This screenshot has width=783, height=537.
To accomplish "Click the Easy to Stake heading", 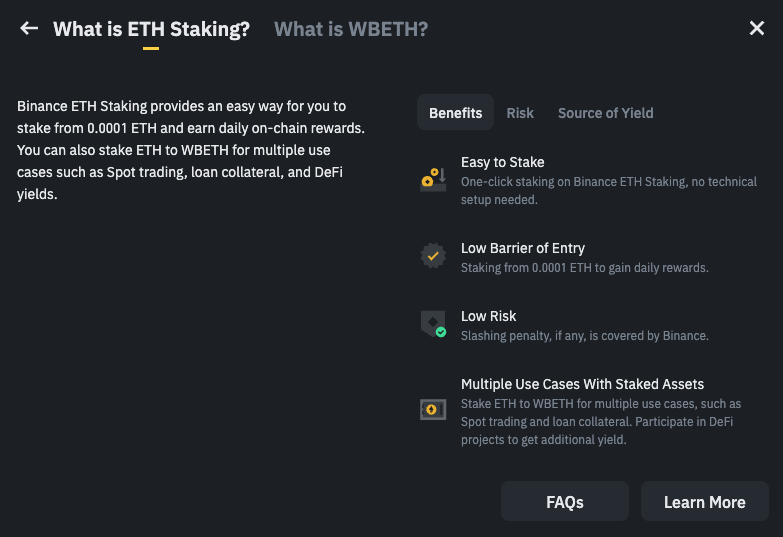I will tap(502, 162).
